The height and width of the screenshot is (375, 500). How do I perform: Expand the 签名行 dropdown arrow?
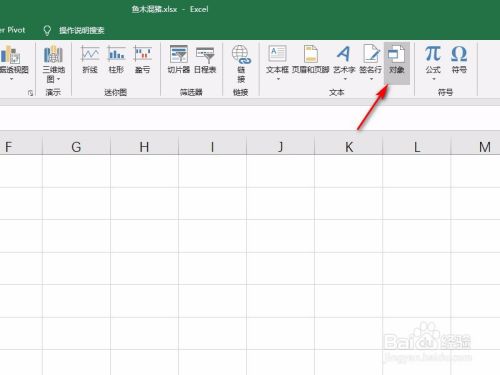coord(371,79)
